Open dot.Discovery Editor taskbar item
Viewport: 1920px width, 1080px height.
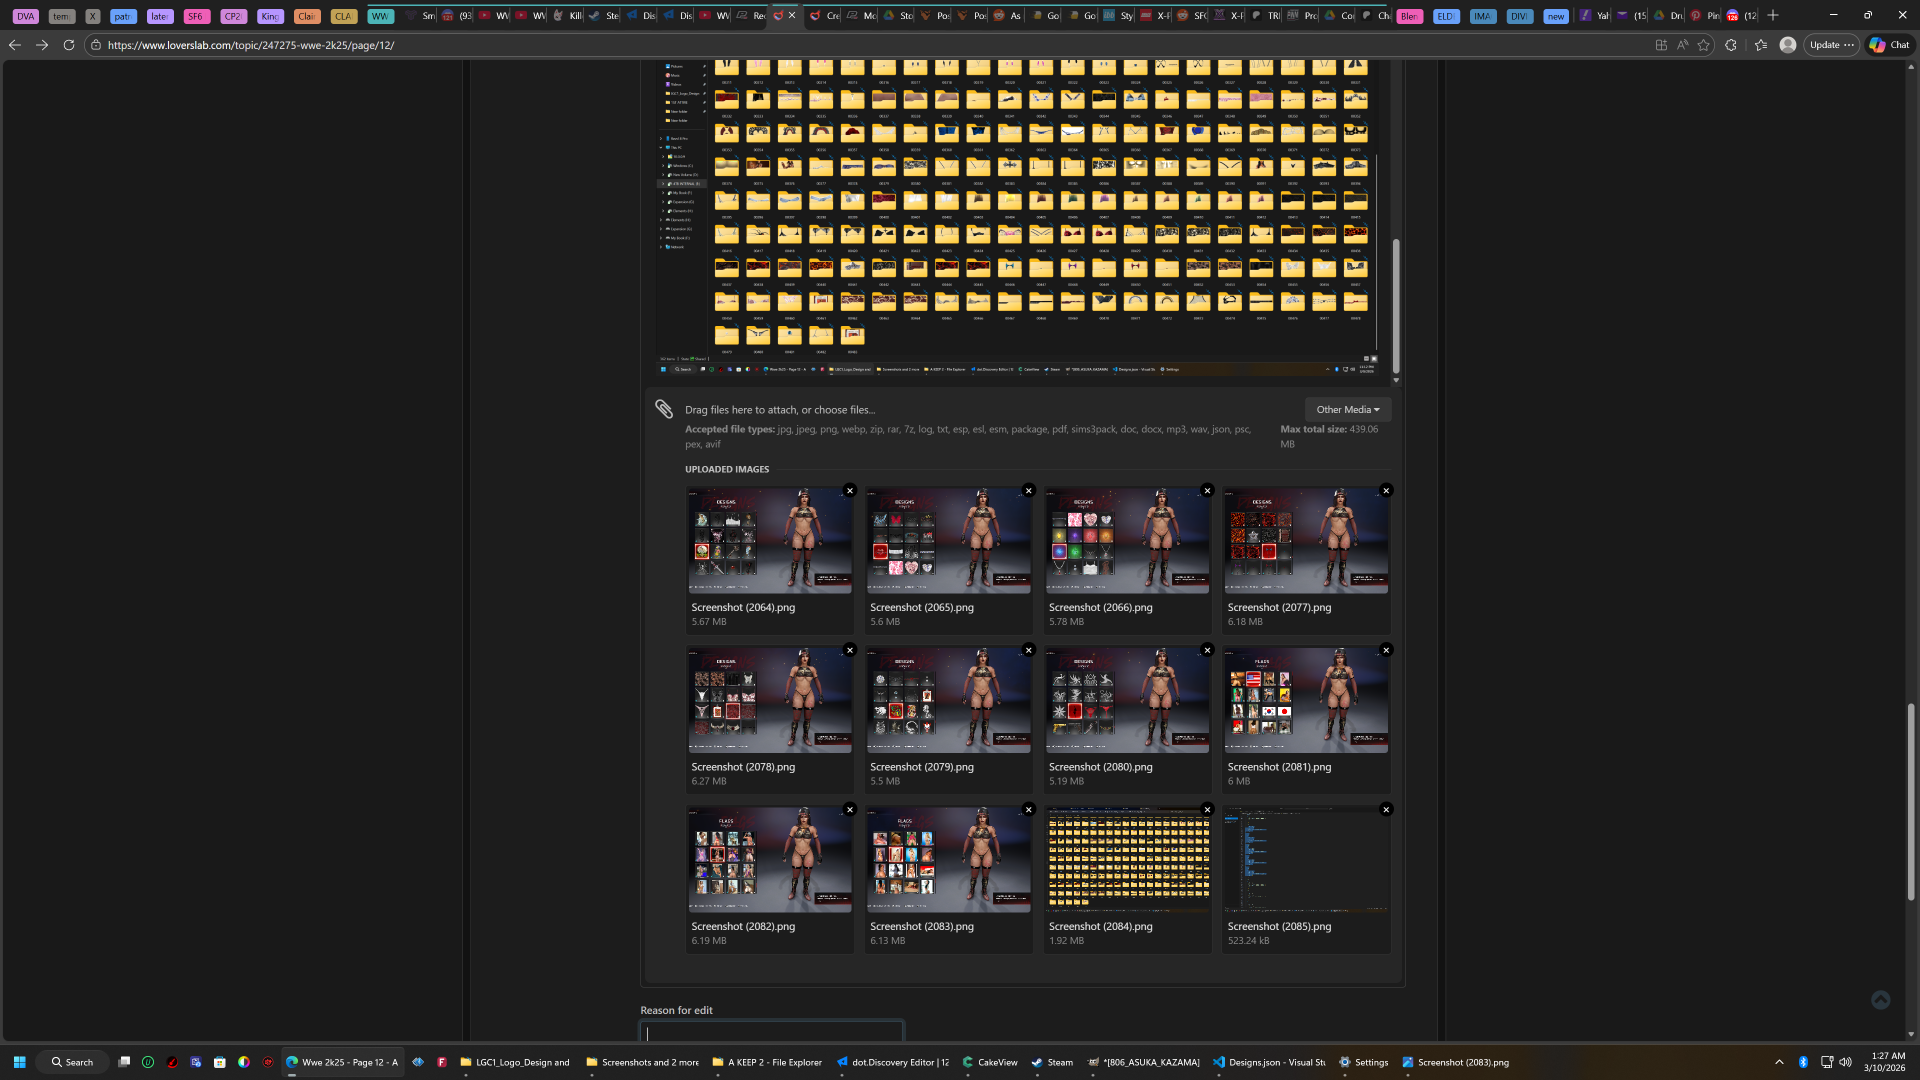(893, 1062)
